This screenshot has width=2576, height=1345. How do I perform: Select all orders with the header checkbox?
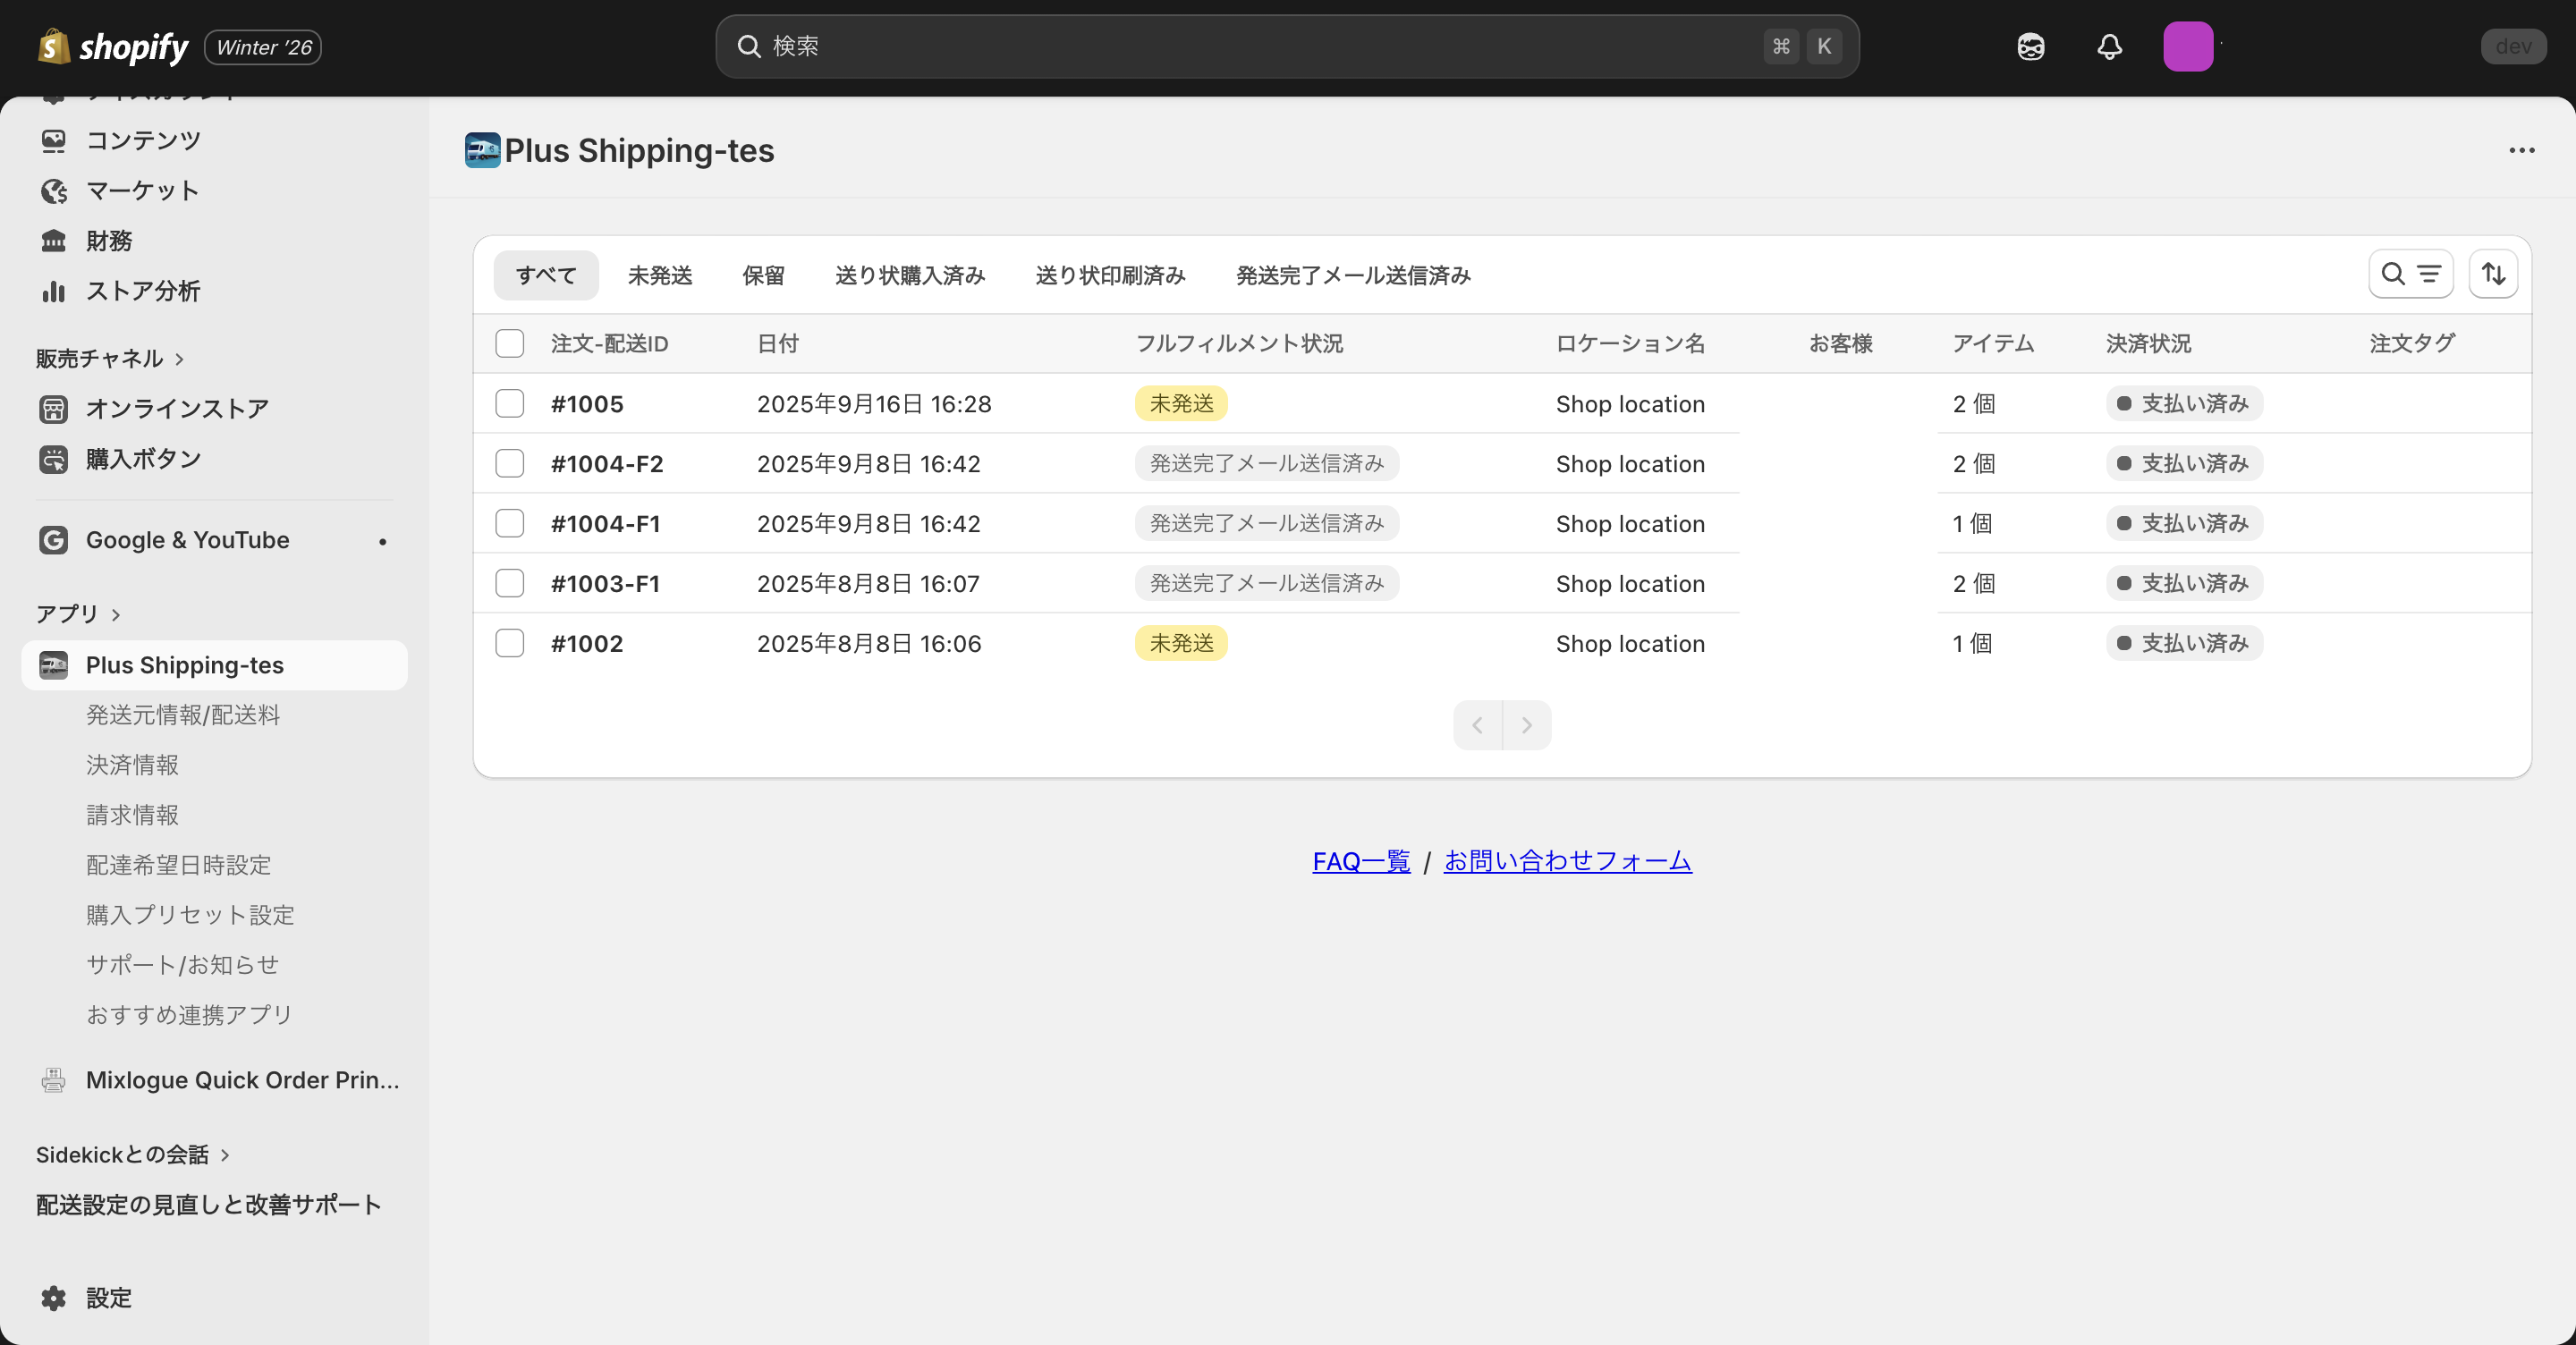[509, 343]
